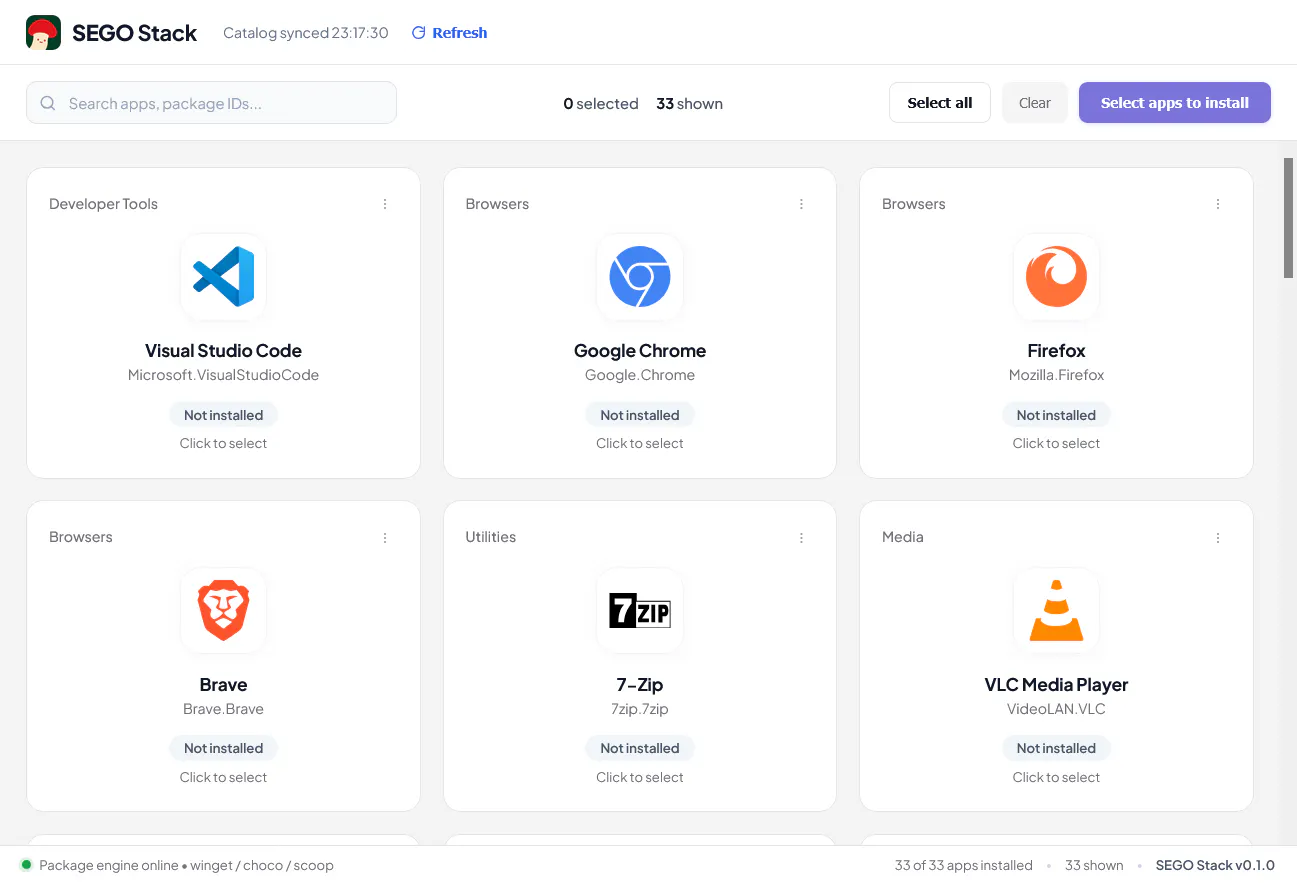This screenshot has width=1297, height=883.
Task: Click SEGO Stack v0.1.0 version label
Action: coord(1215,865)
